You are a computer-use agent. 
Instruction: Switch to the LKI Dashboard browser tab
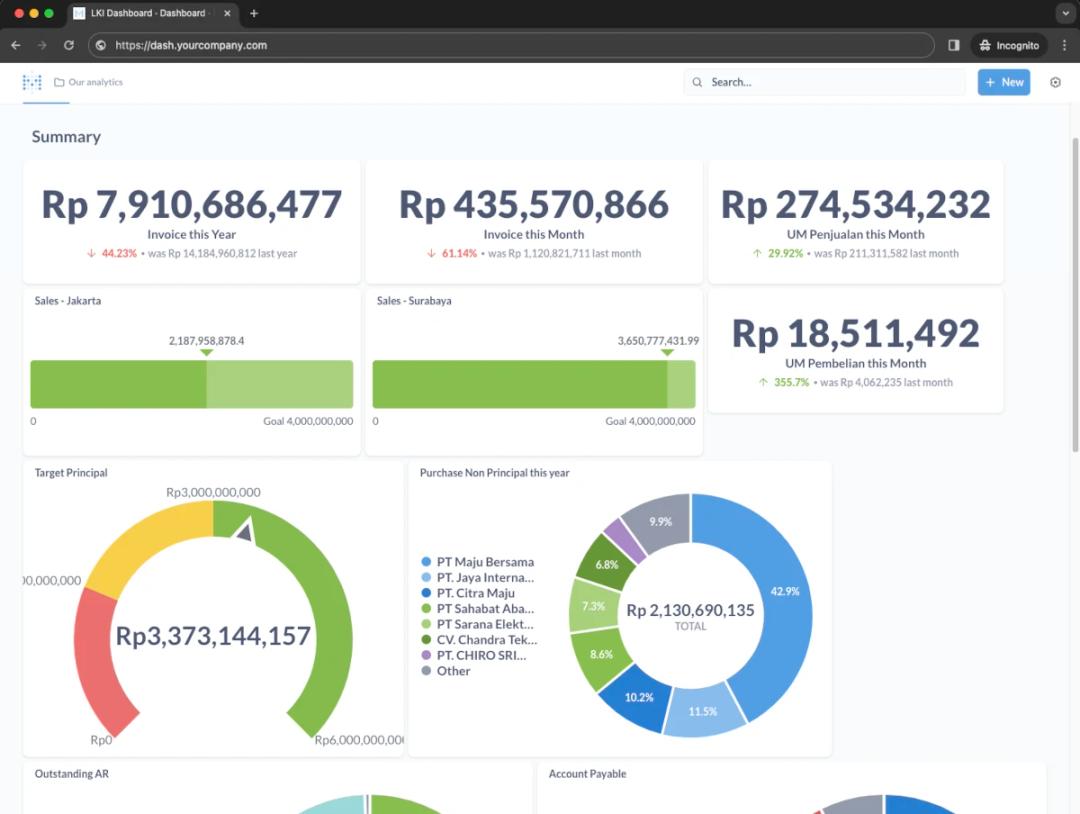click(150, 14)
